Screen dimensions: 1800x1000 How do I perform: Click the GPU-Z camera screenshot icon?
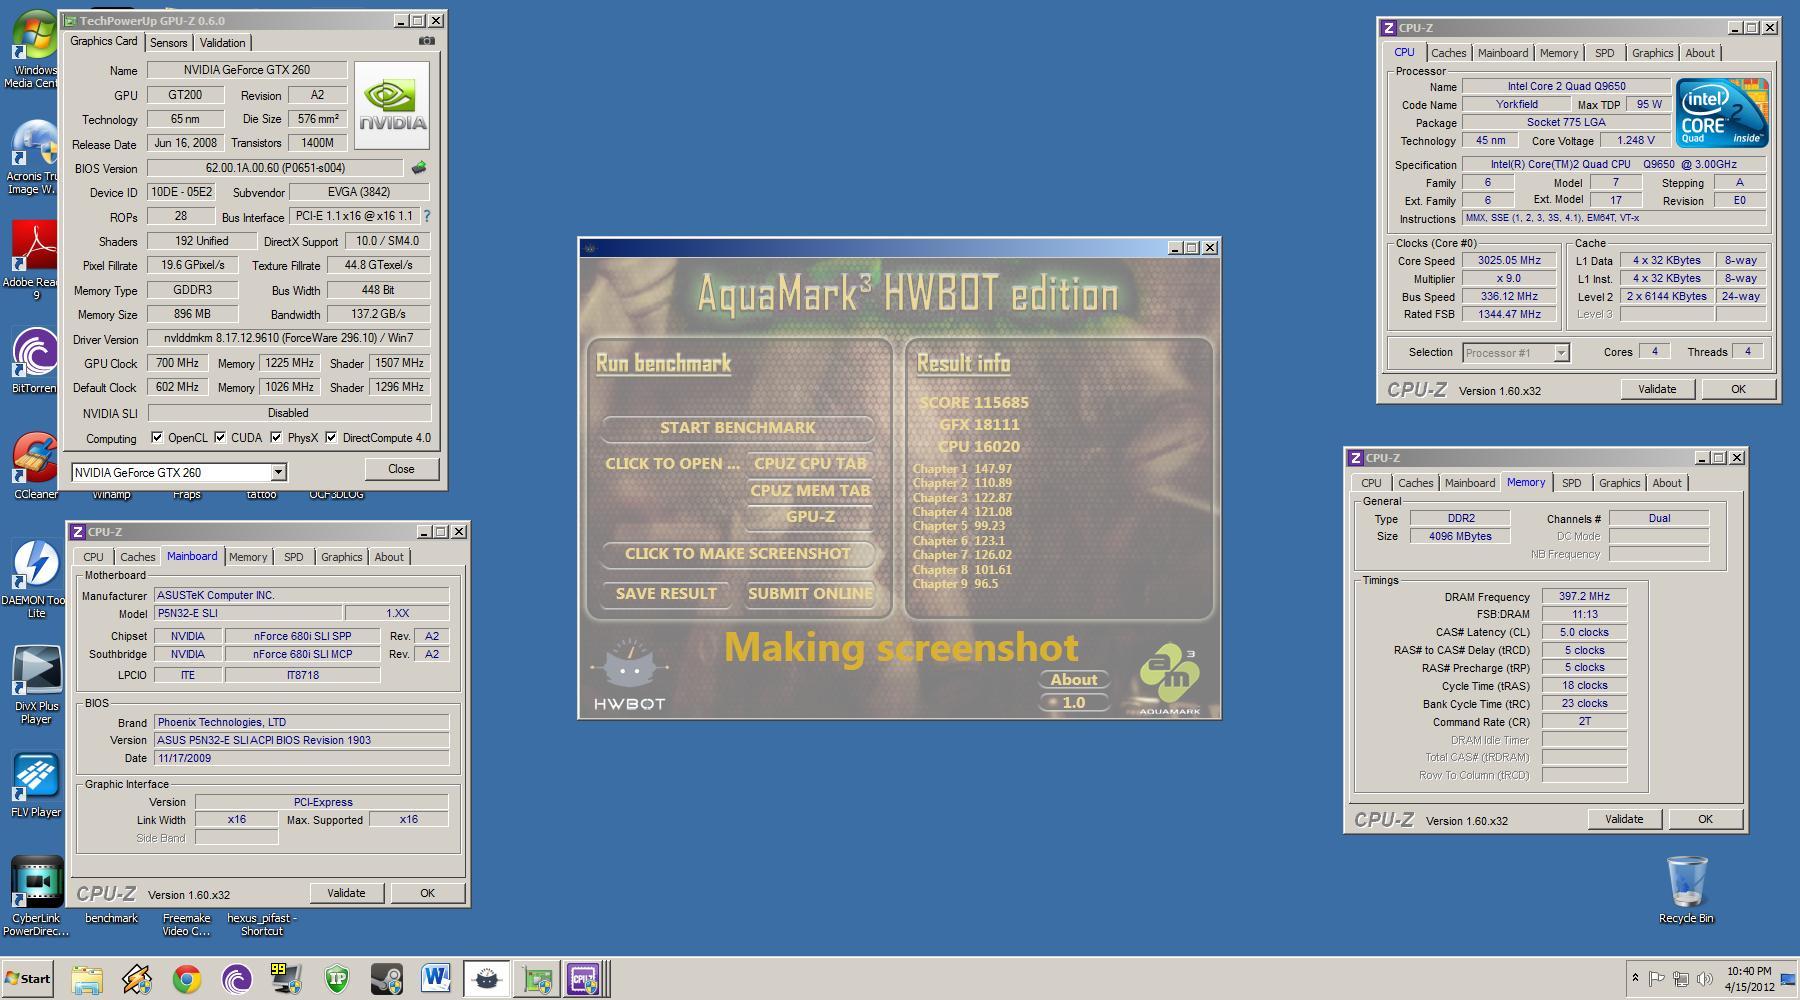tap(427, 41)
